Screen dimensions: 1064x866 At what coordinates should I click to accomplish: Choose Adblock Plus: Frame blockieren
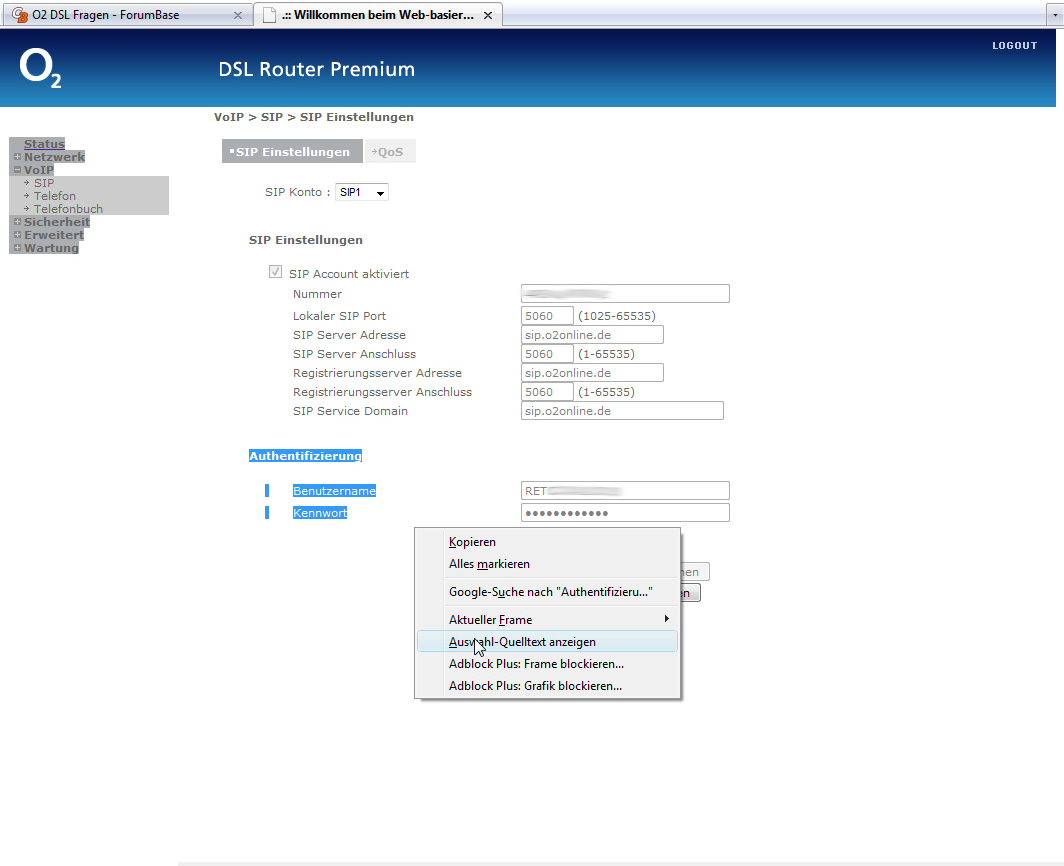(547, 664)
